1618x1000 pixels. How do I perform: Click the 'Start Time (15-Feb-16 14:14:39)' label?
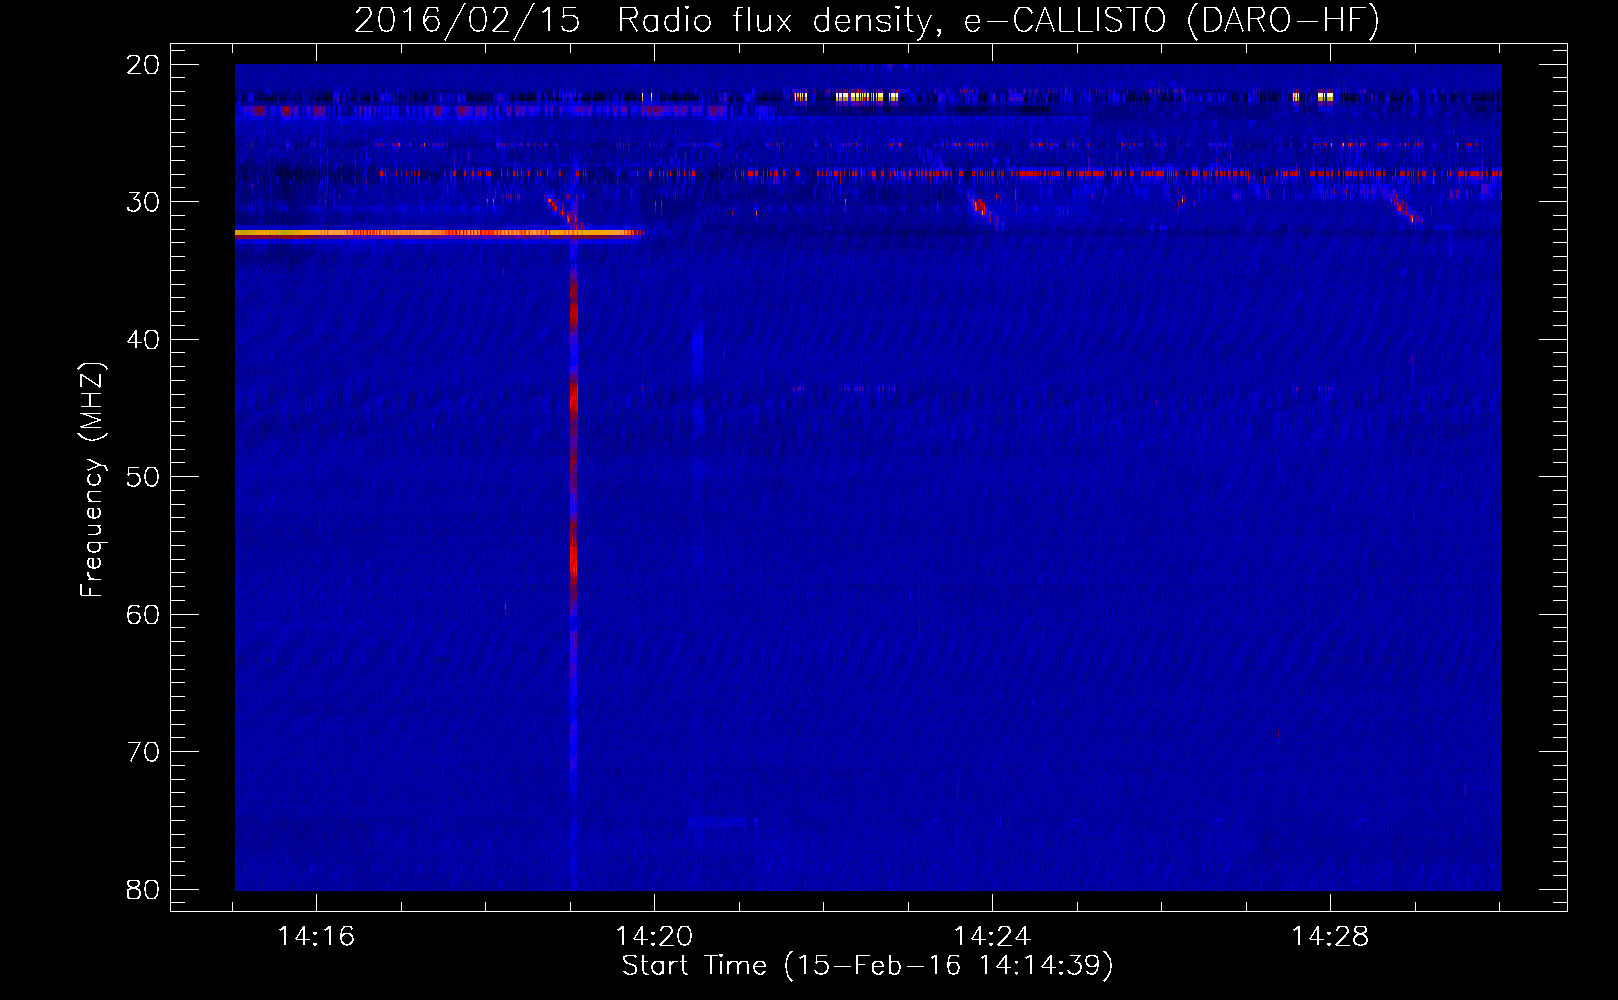click(x=867, y=965)
